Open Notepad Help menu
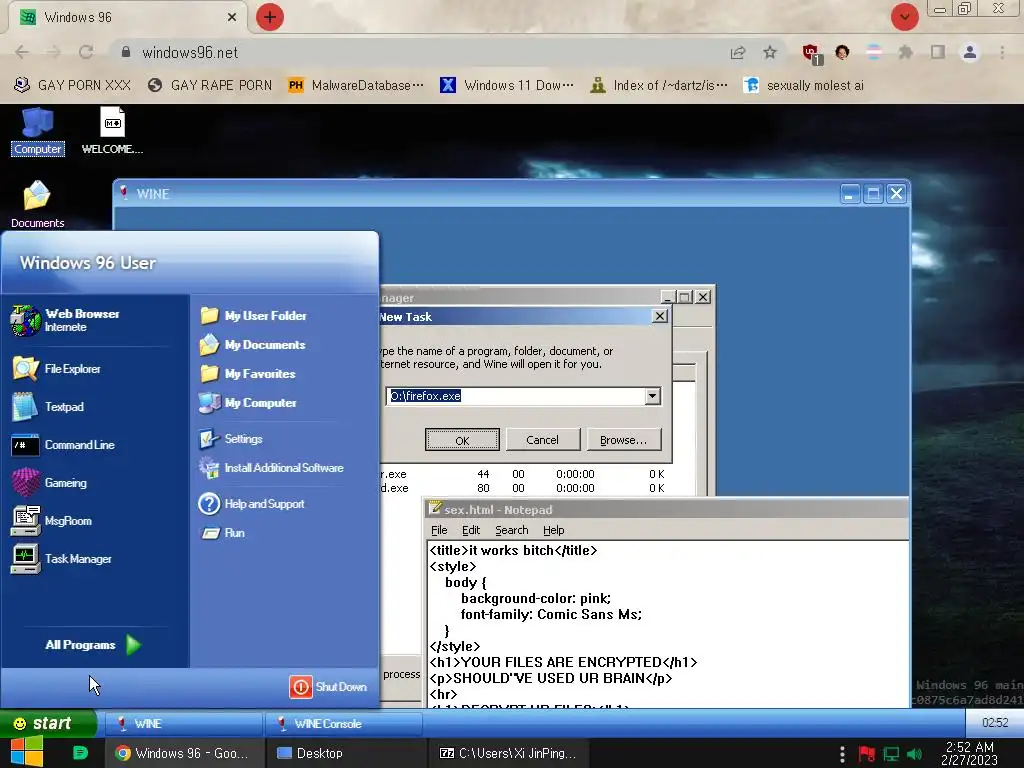Image resolution: width=1024 pixels, height=768 pixels. coord(554,530)
